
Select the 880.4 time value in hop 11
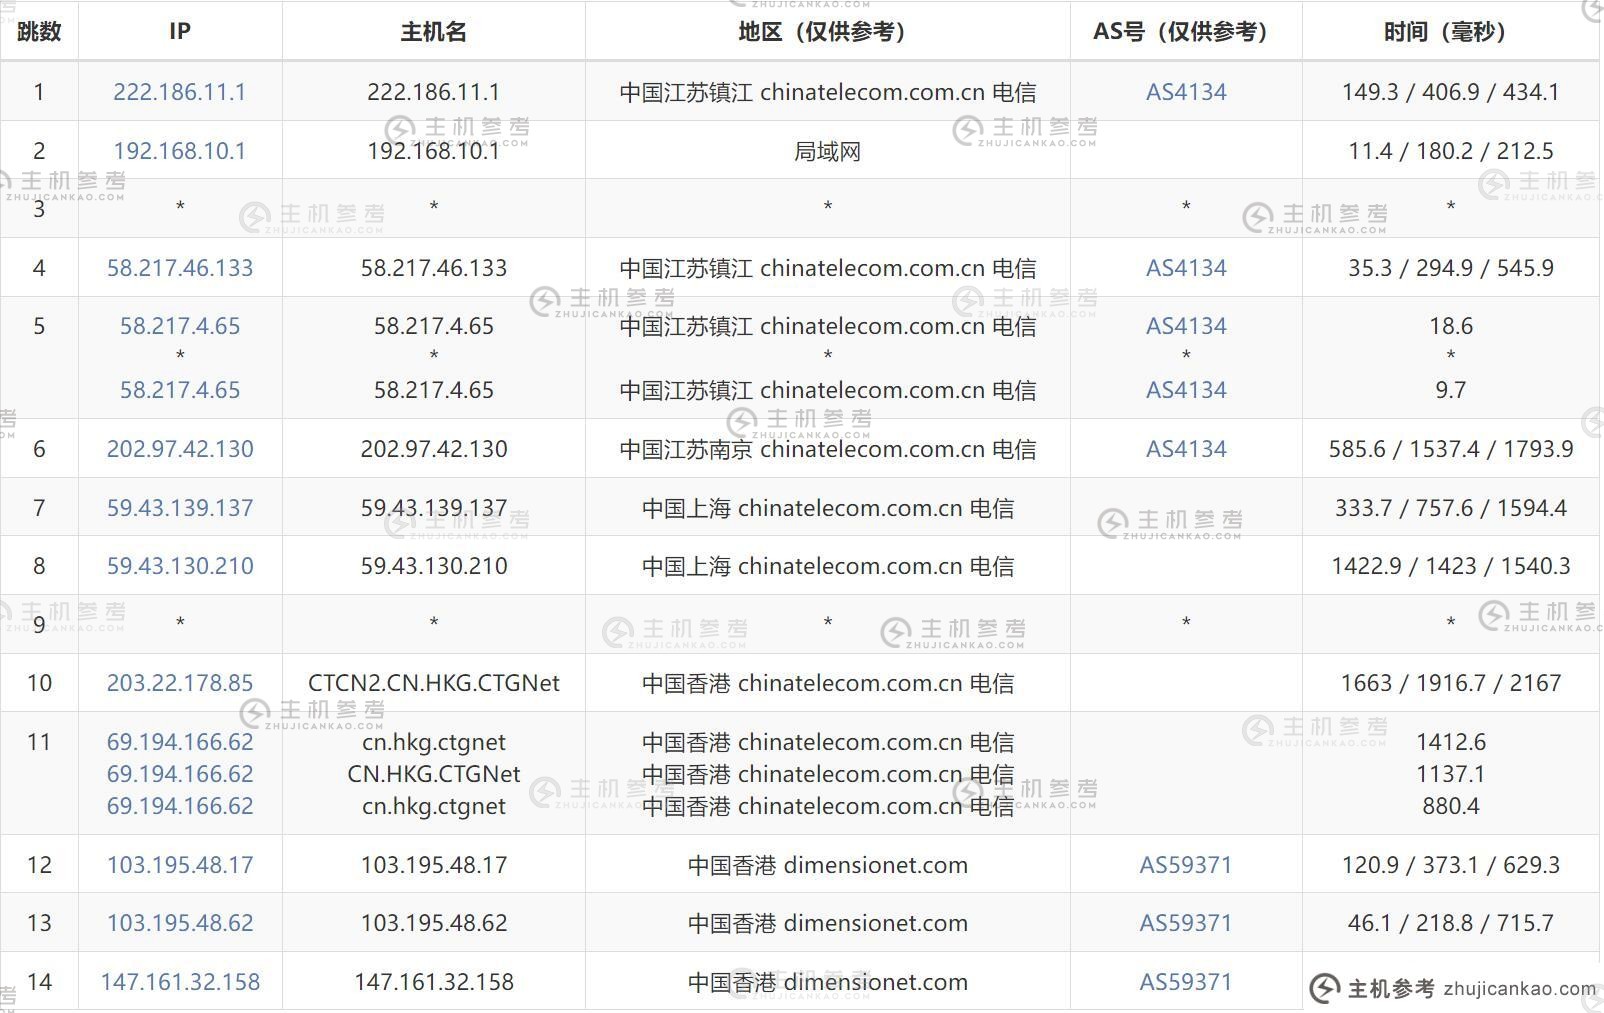(x=1451, y=806)
